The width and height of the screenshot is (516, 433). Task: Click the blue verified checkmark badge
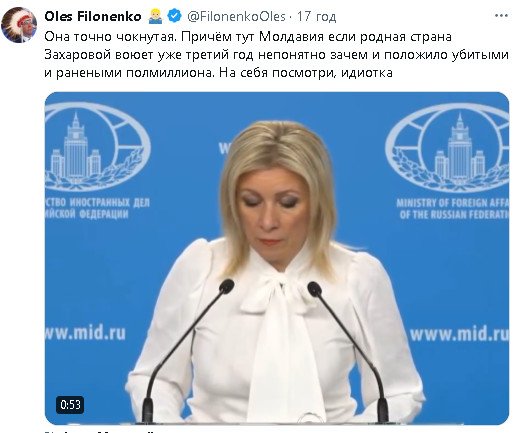click(174, 16)
